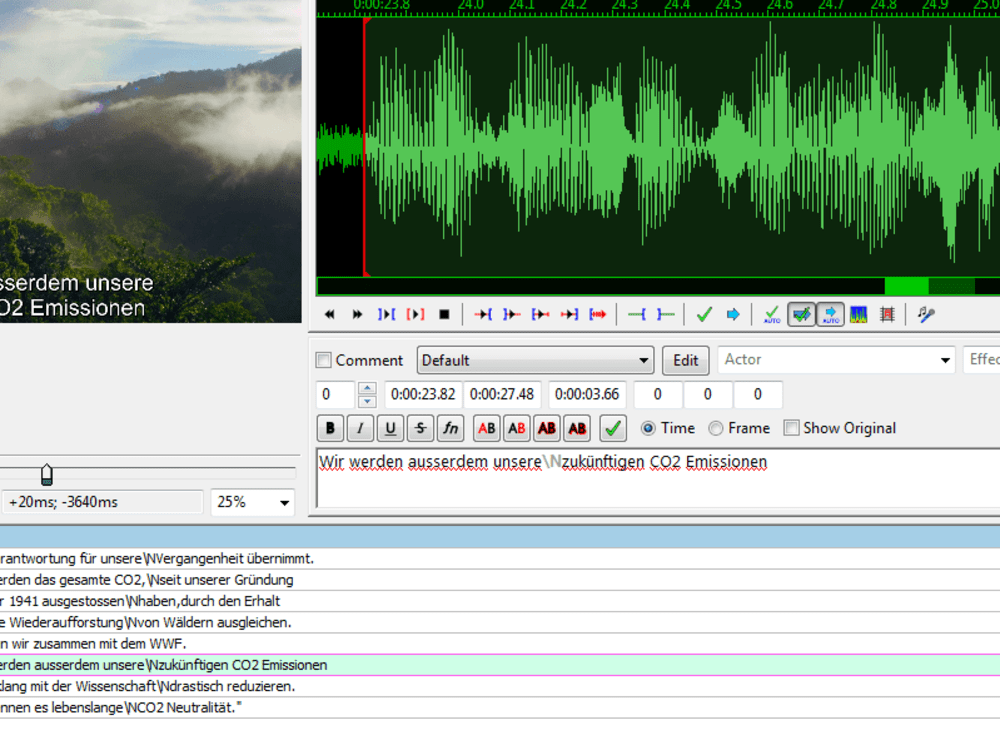Set primary color AB button

click(x=487, y=428)
